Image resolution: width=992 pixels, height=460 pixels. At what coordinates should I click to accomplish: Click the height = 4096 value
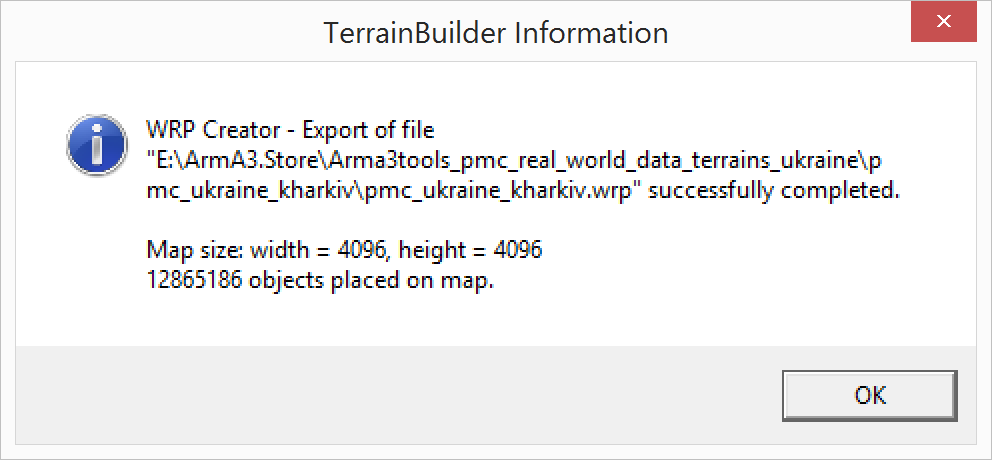tap(470, 251)
